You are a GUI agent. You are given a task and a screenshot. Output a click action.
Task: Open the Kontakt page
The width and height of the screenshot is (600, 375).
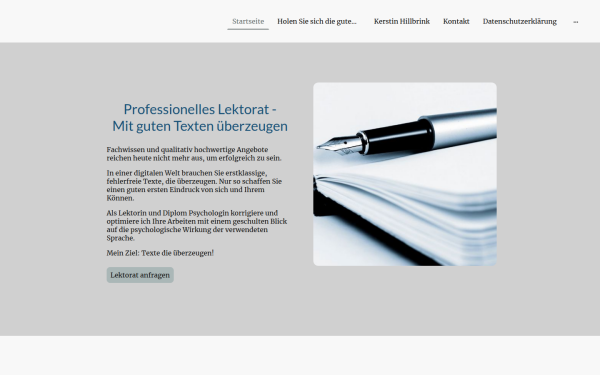456,21
